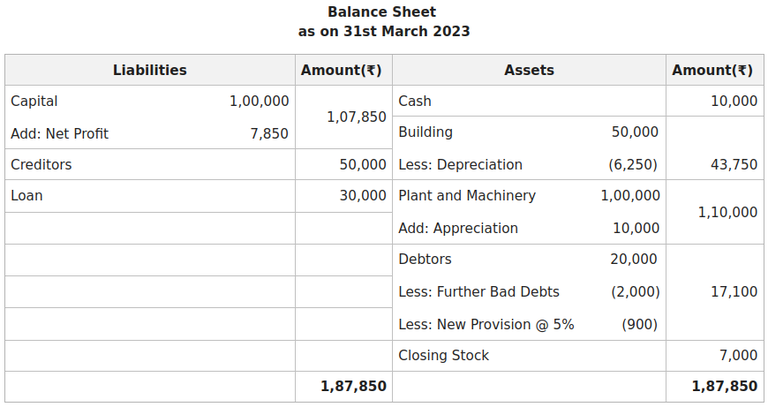
Task: Click the 1,07,850 capital total
Action: pyautogui.click(x=357, y=117)
